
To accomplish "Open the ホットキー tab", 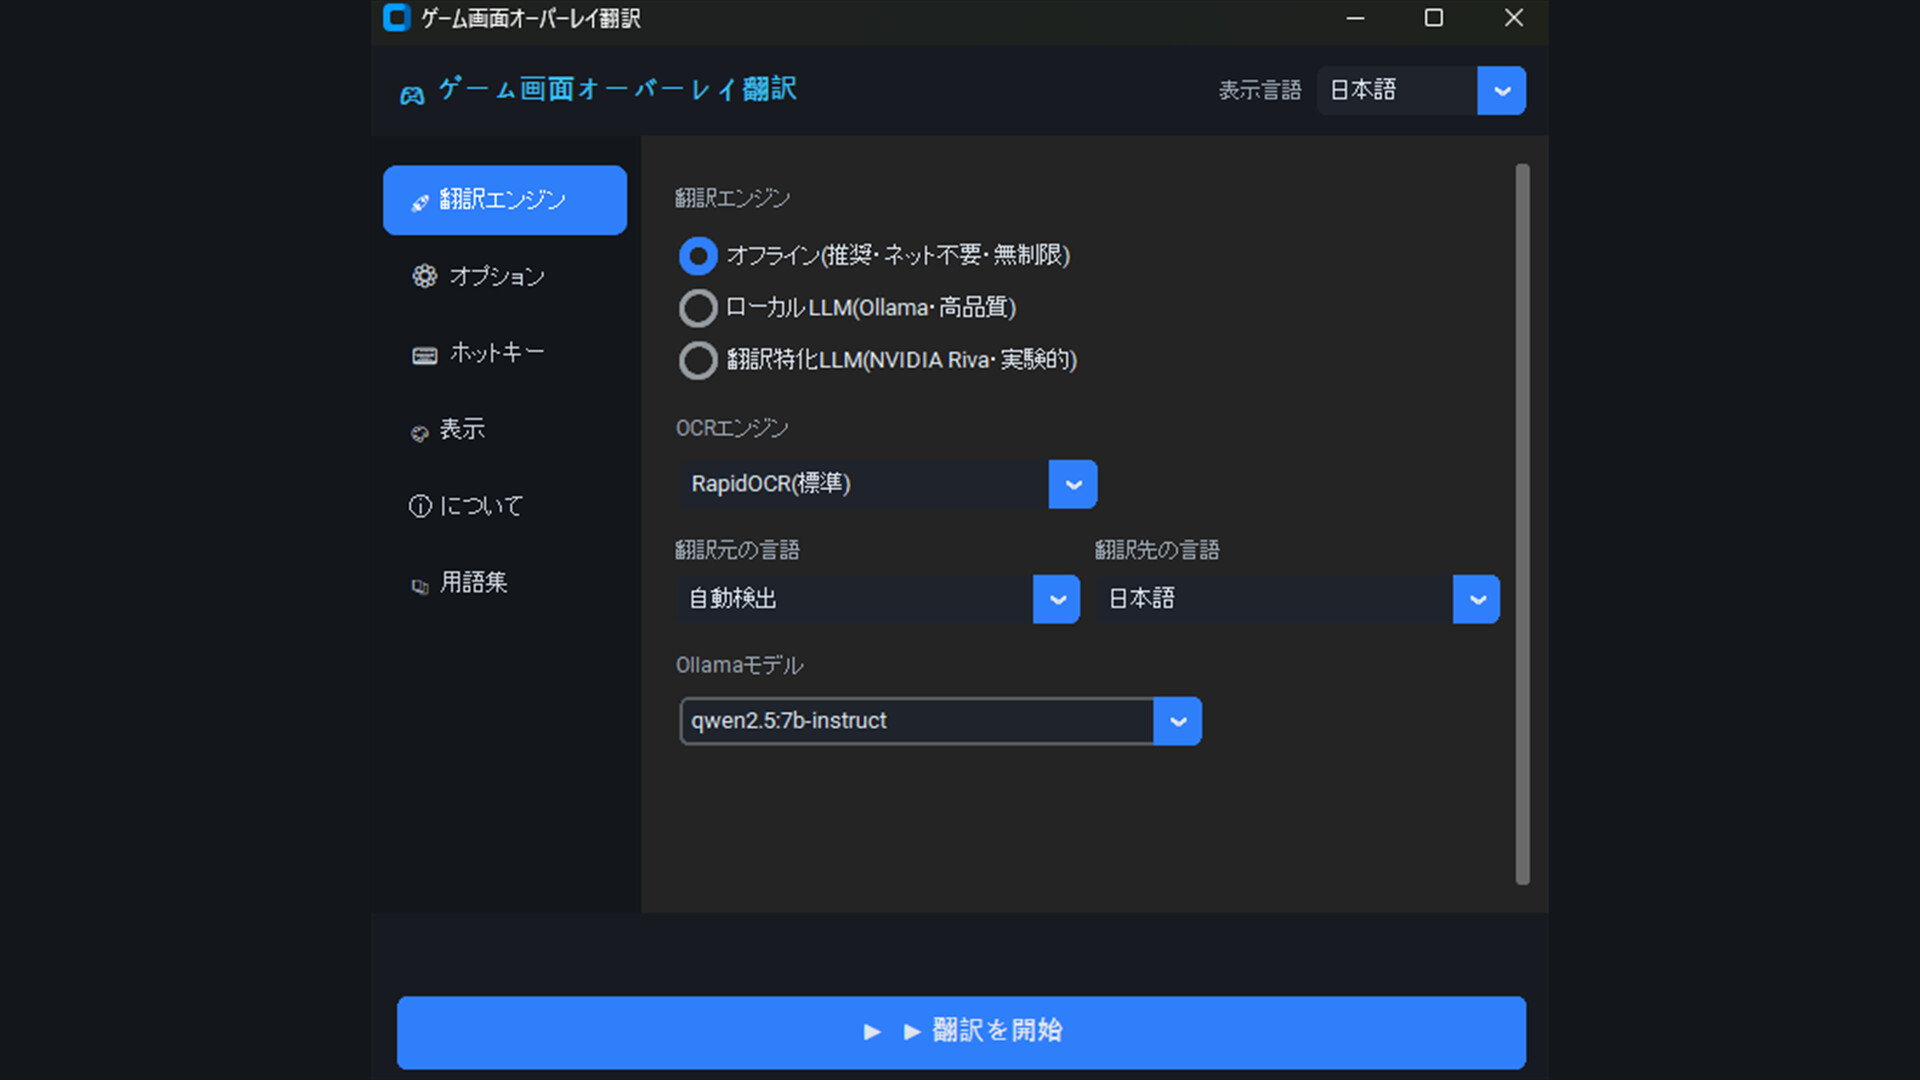I will point(505,353).
